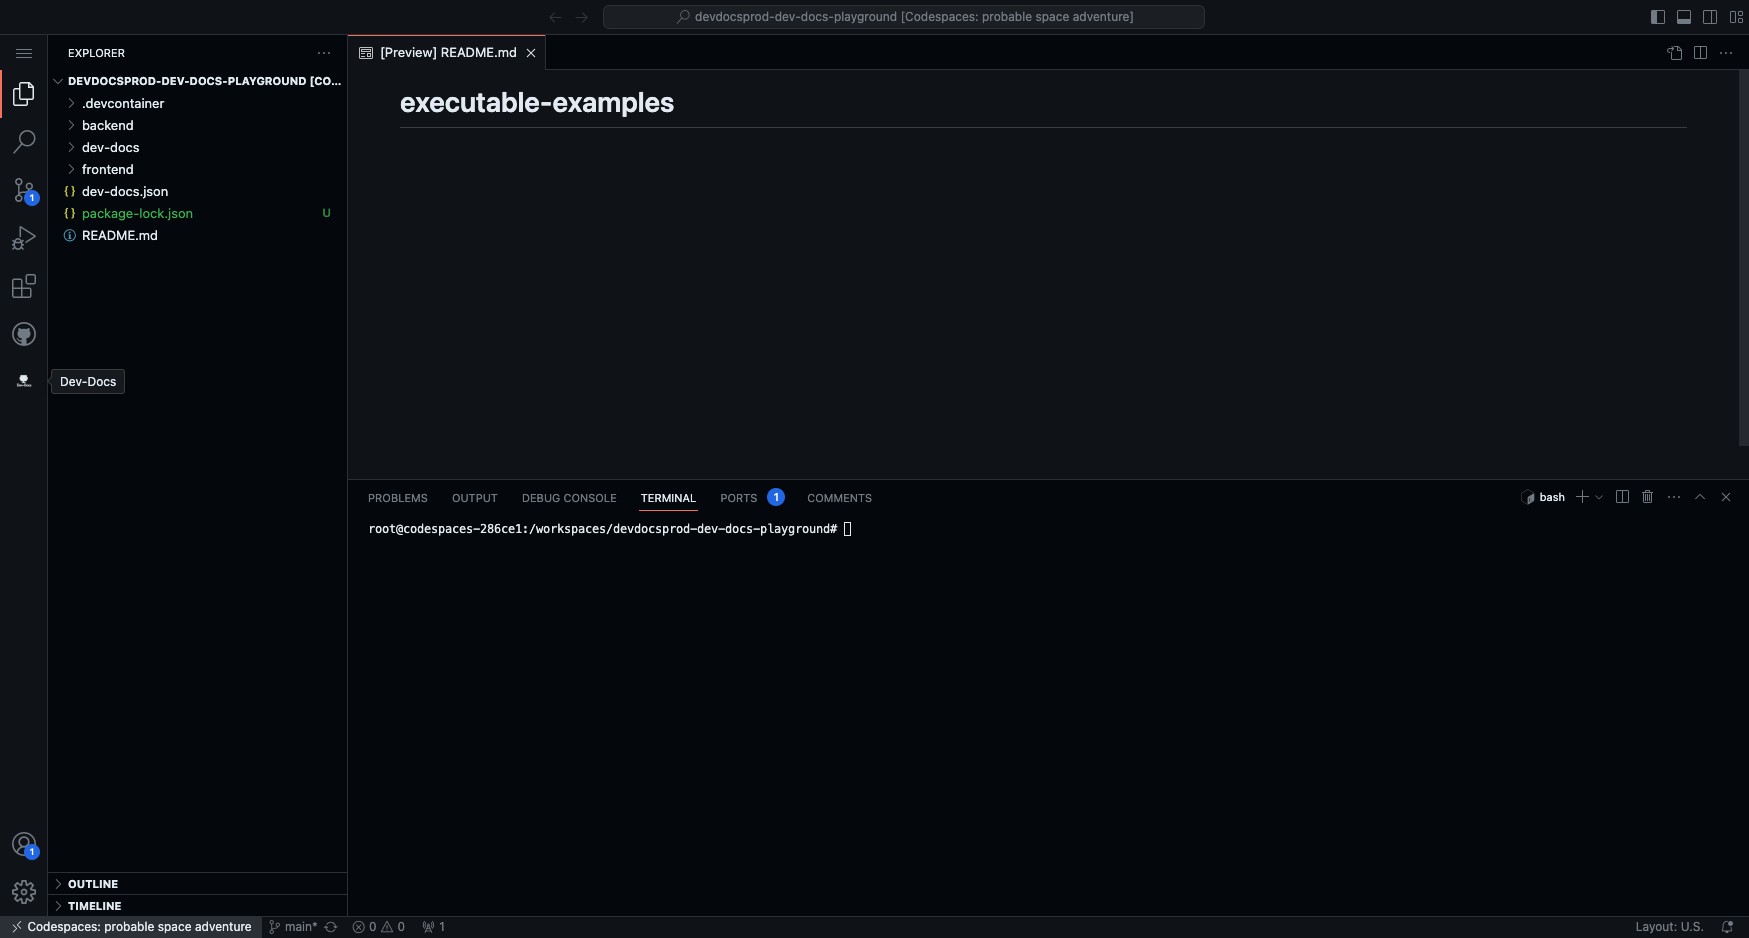Open Source Control view
The image size is (1749, 938).
pos(24,190)
